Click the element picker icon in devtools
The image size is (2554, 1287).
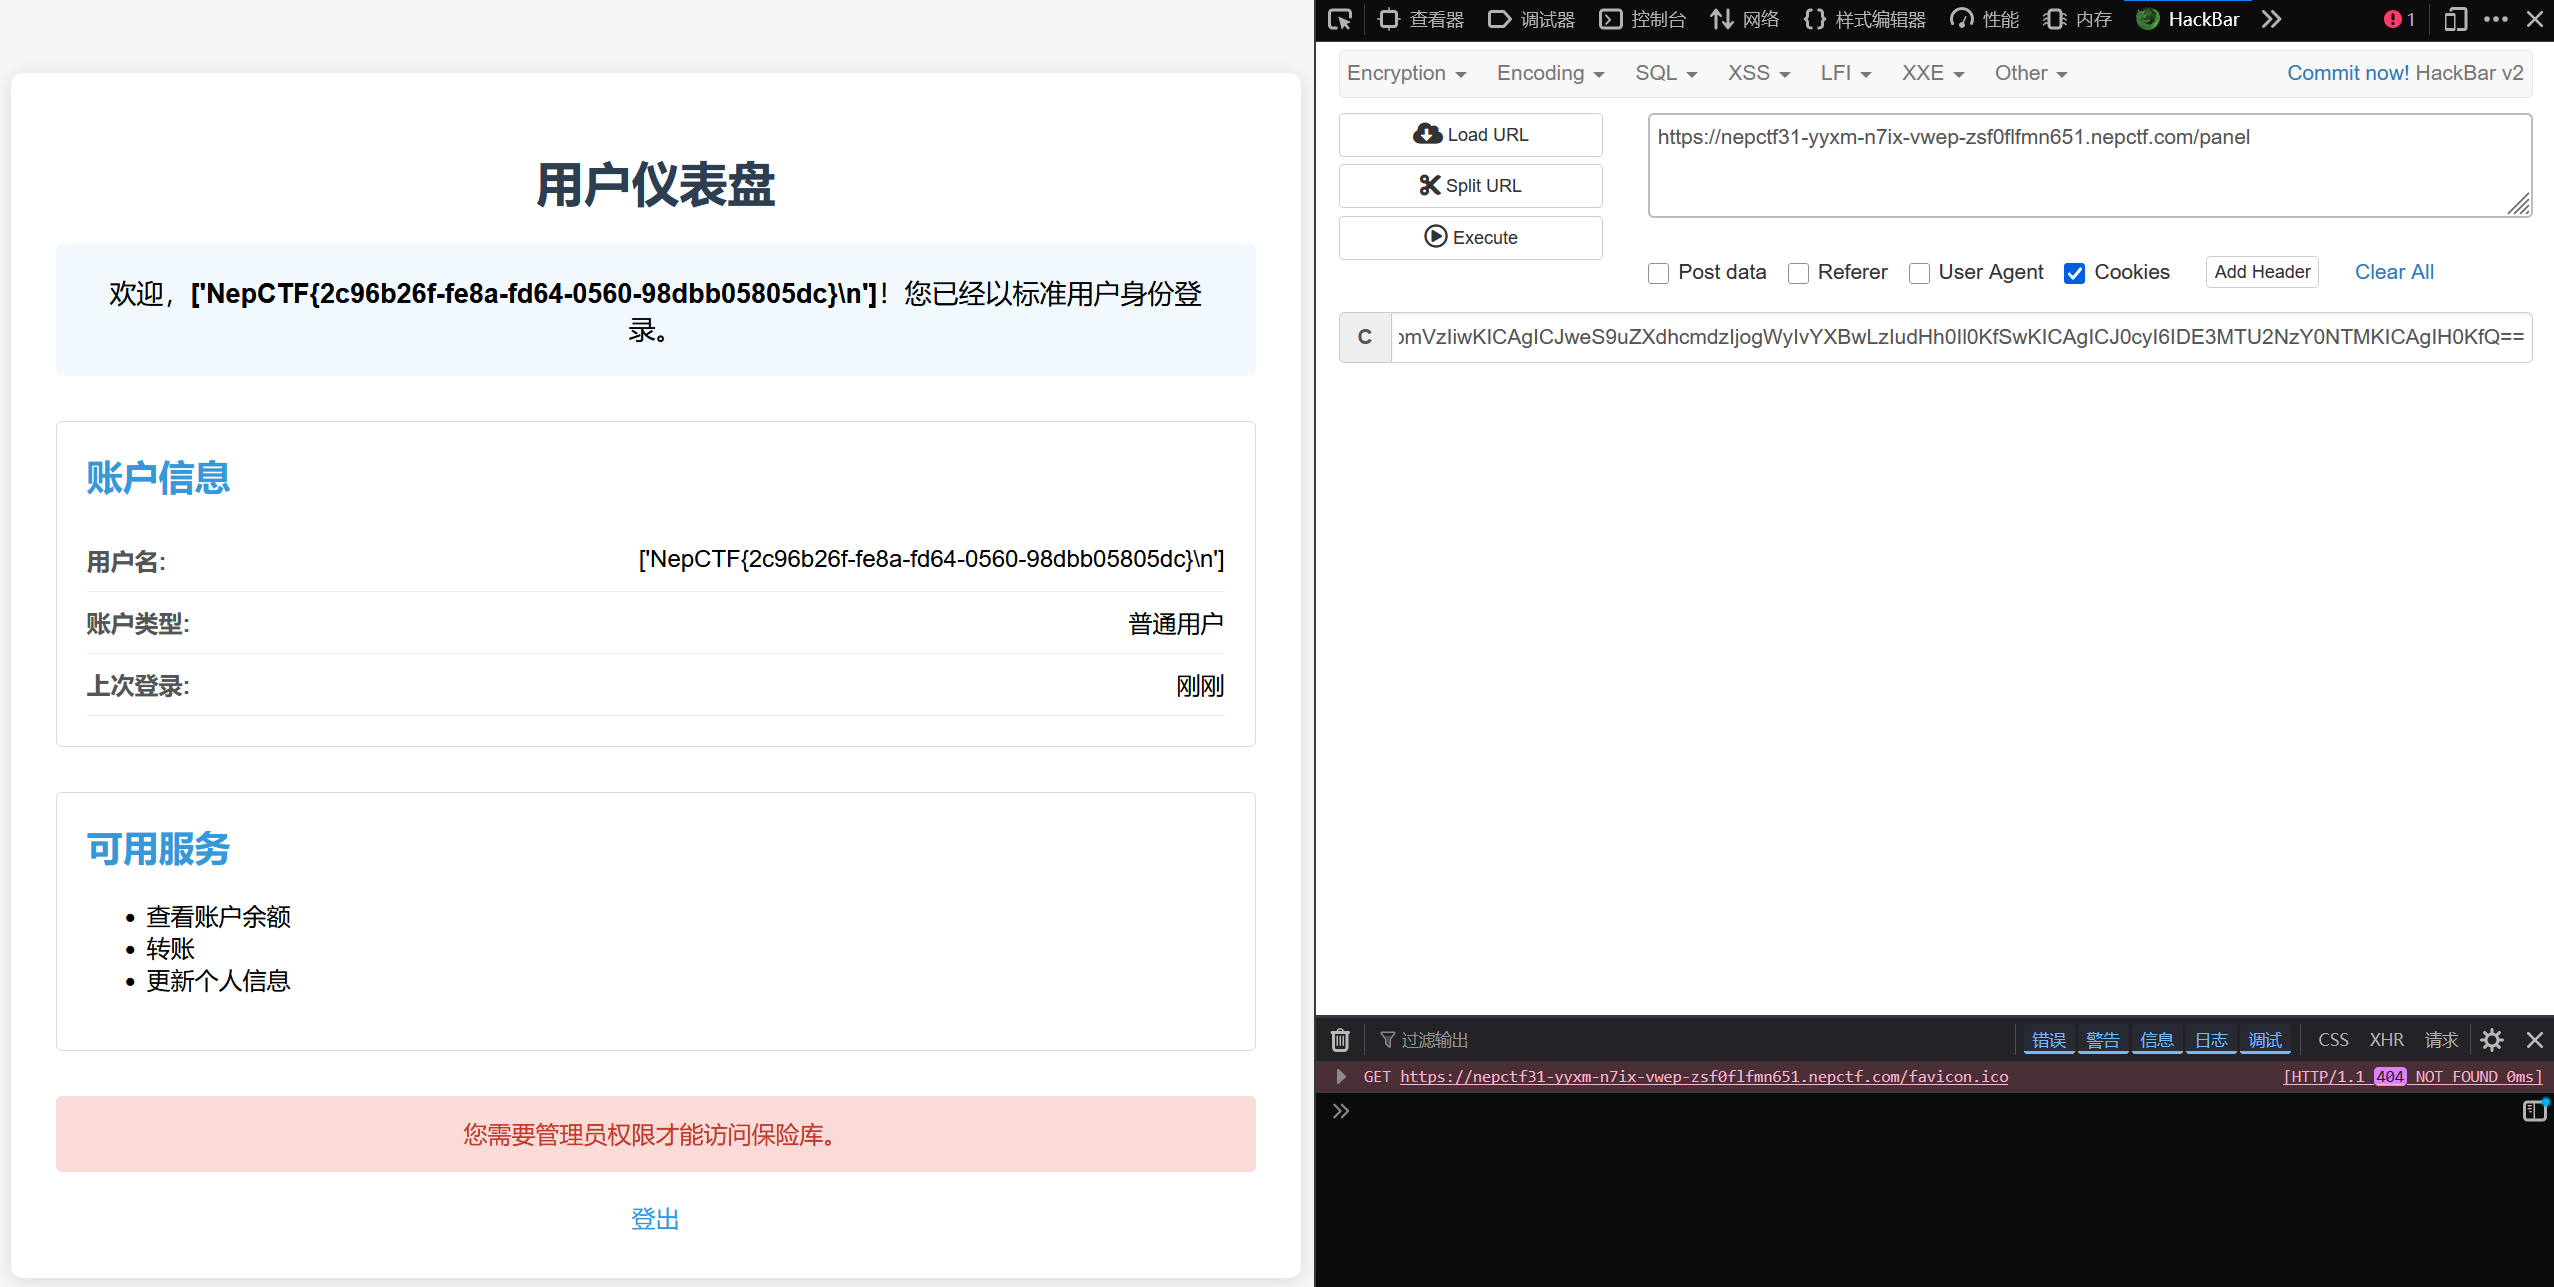pyautogui.click(x=1339, y=19)
